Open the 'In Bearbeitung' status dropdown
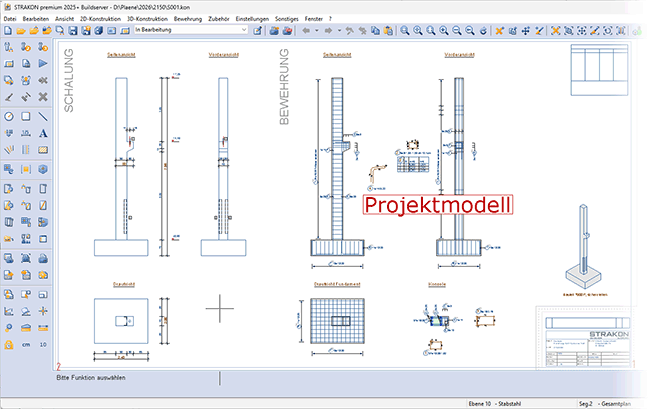 (x=189, y=31)
